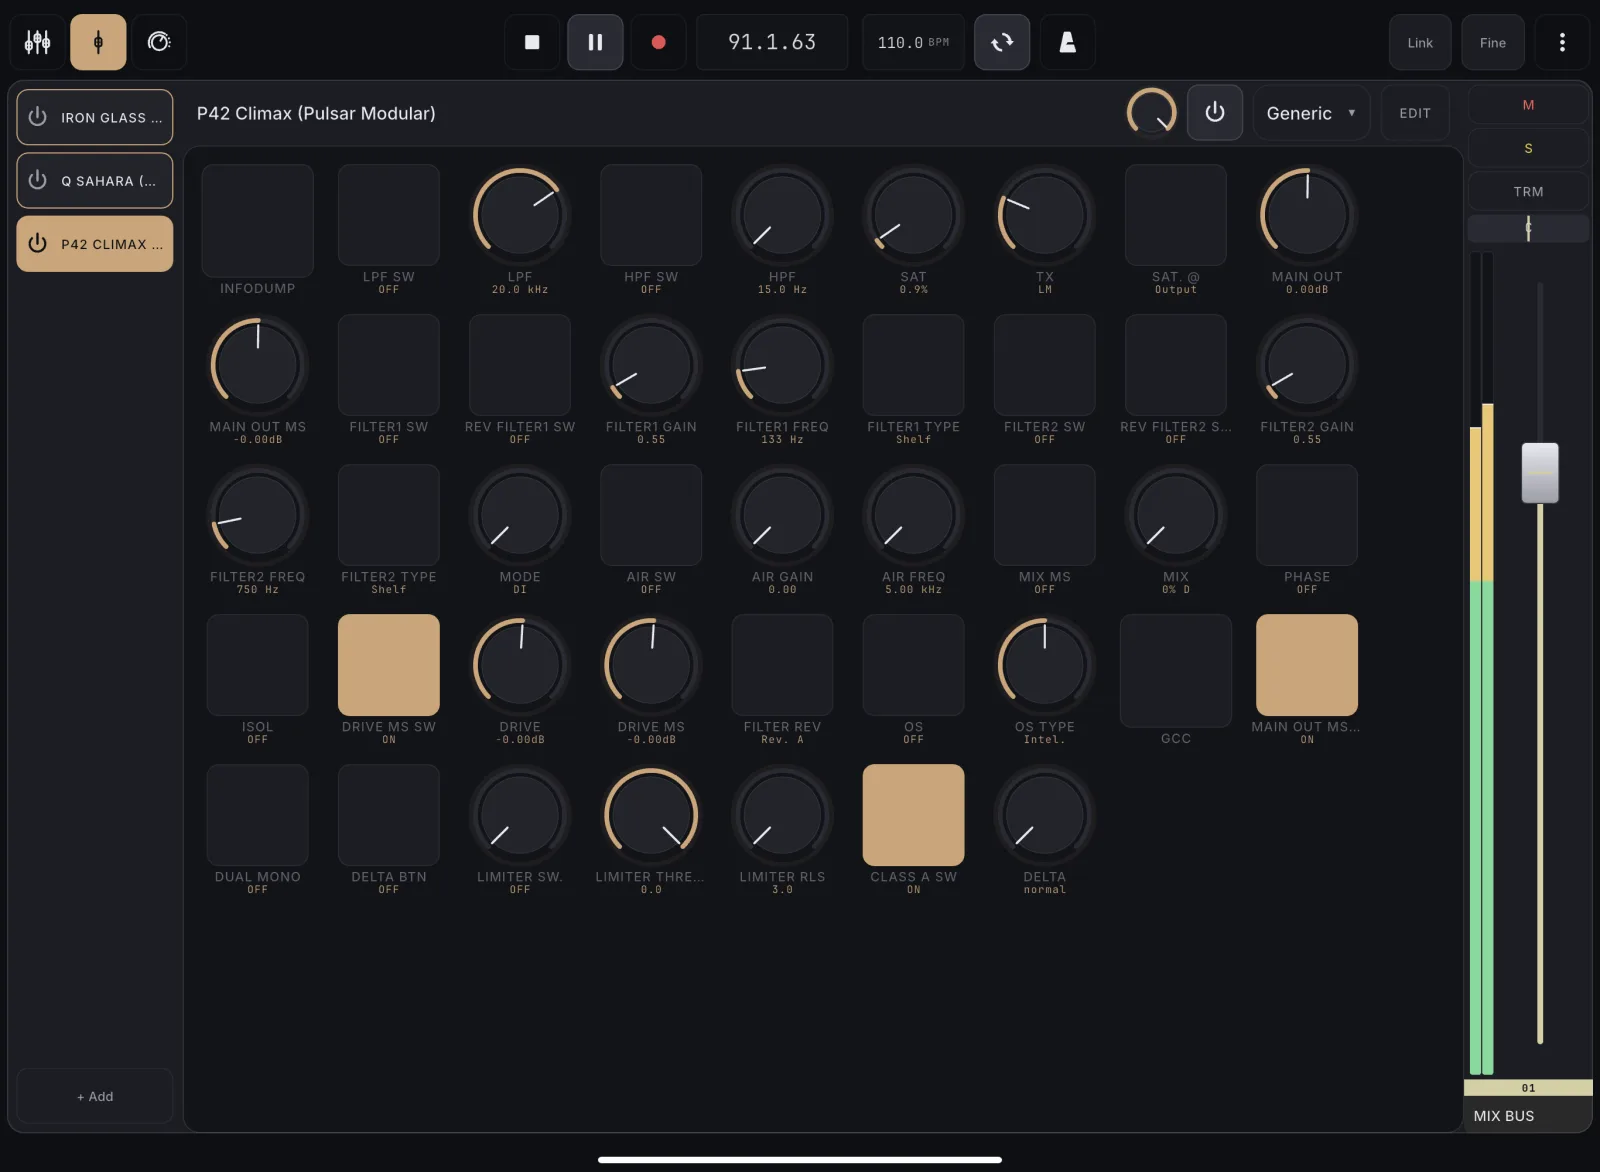The width and height of the screenshot is (1600, 1172).
Task: Turn off the DRIVE MS SW switch
Action: click(389, 665)
